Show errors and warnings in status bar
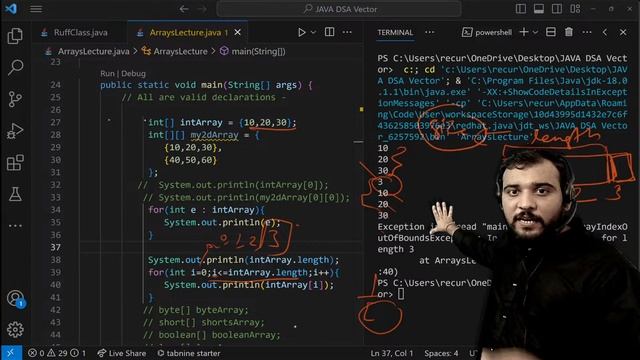 click(57, 353)
